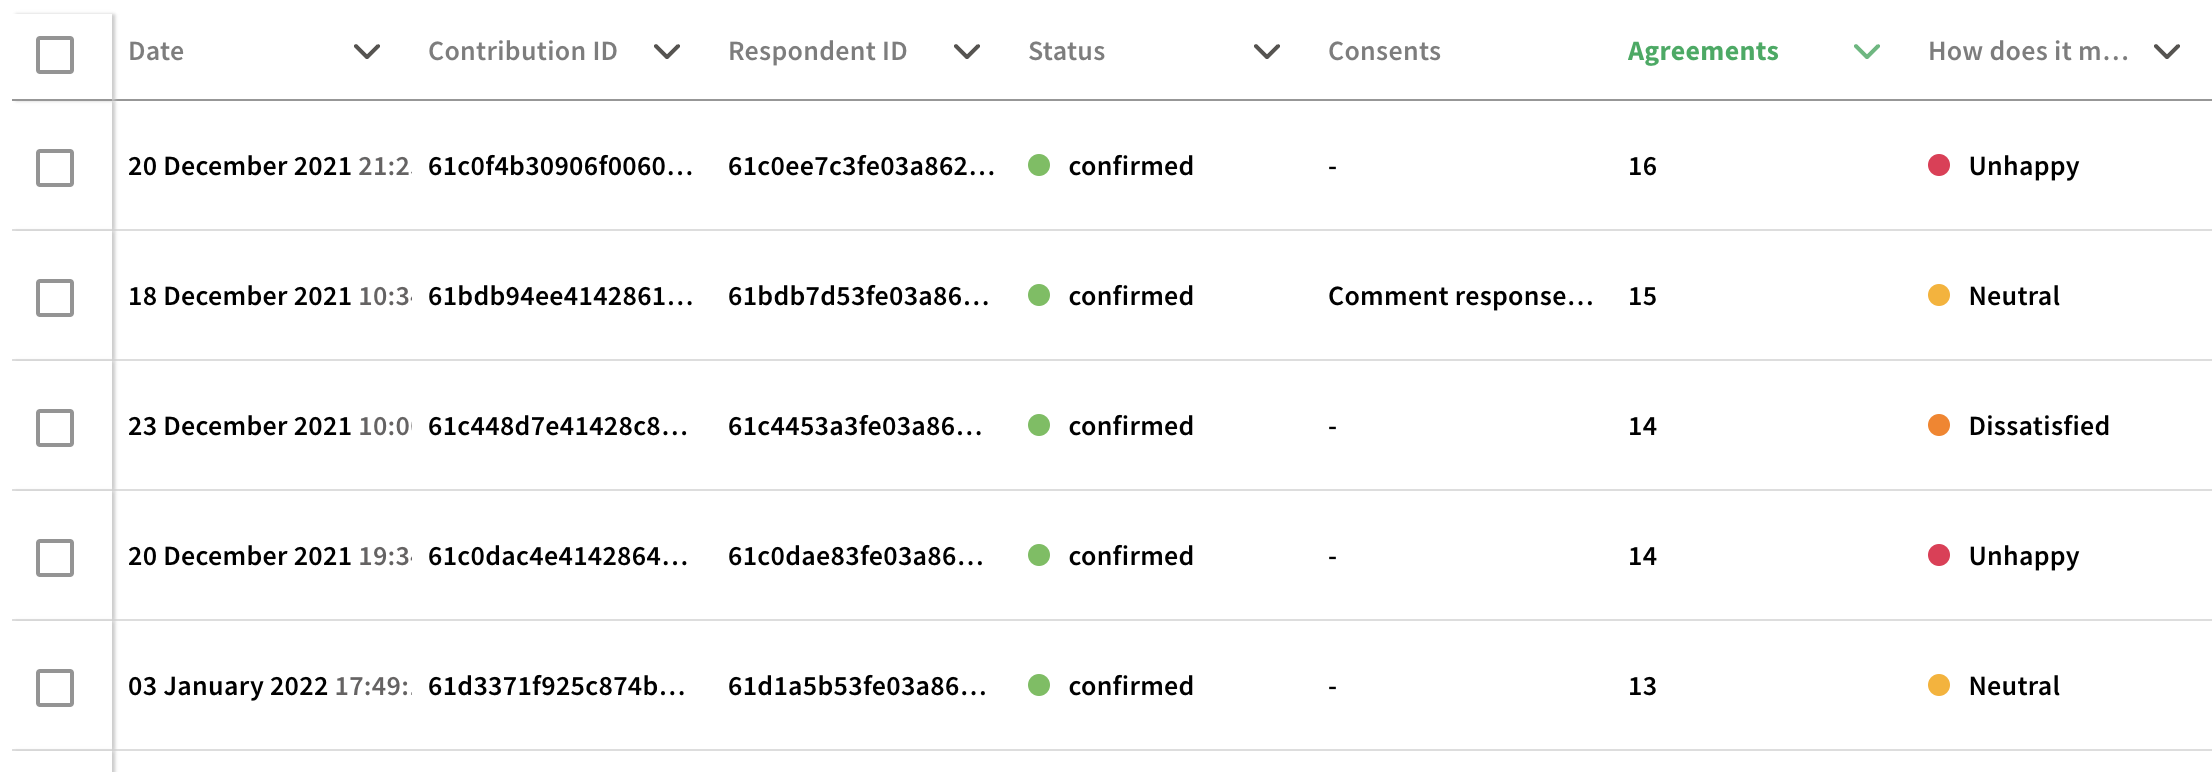Viewport: 2212px width, 772px height.
Task: Click the yellow Neutral dot for 03 January row
Action: point(1939,685)
